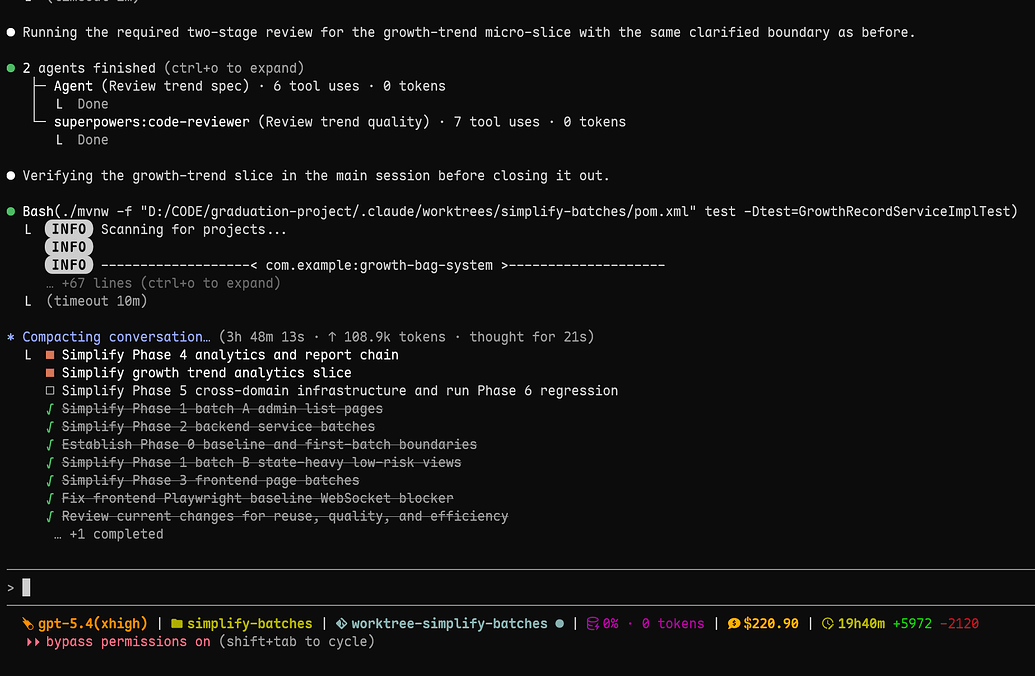The width and height of the screenshot is (1035, 676).
Task: Click the checkmark beside 'Simplify Phase 2 backend service batches'
Action: tap(50, 426)
